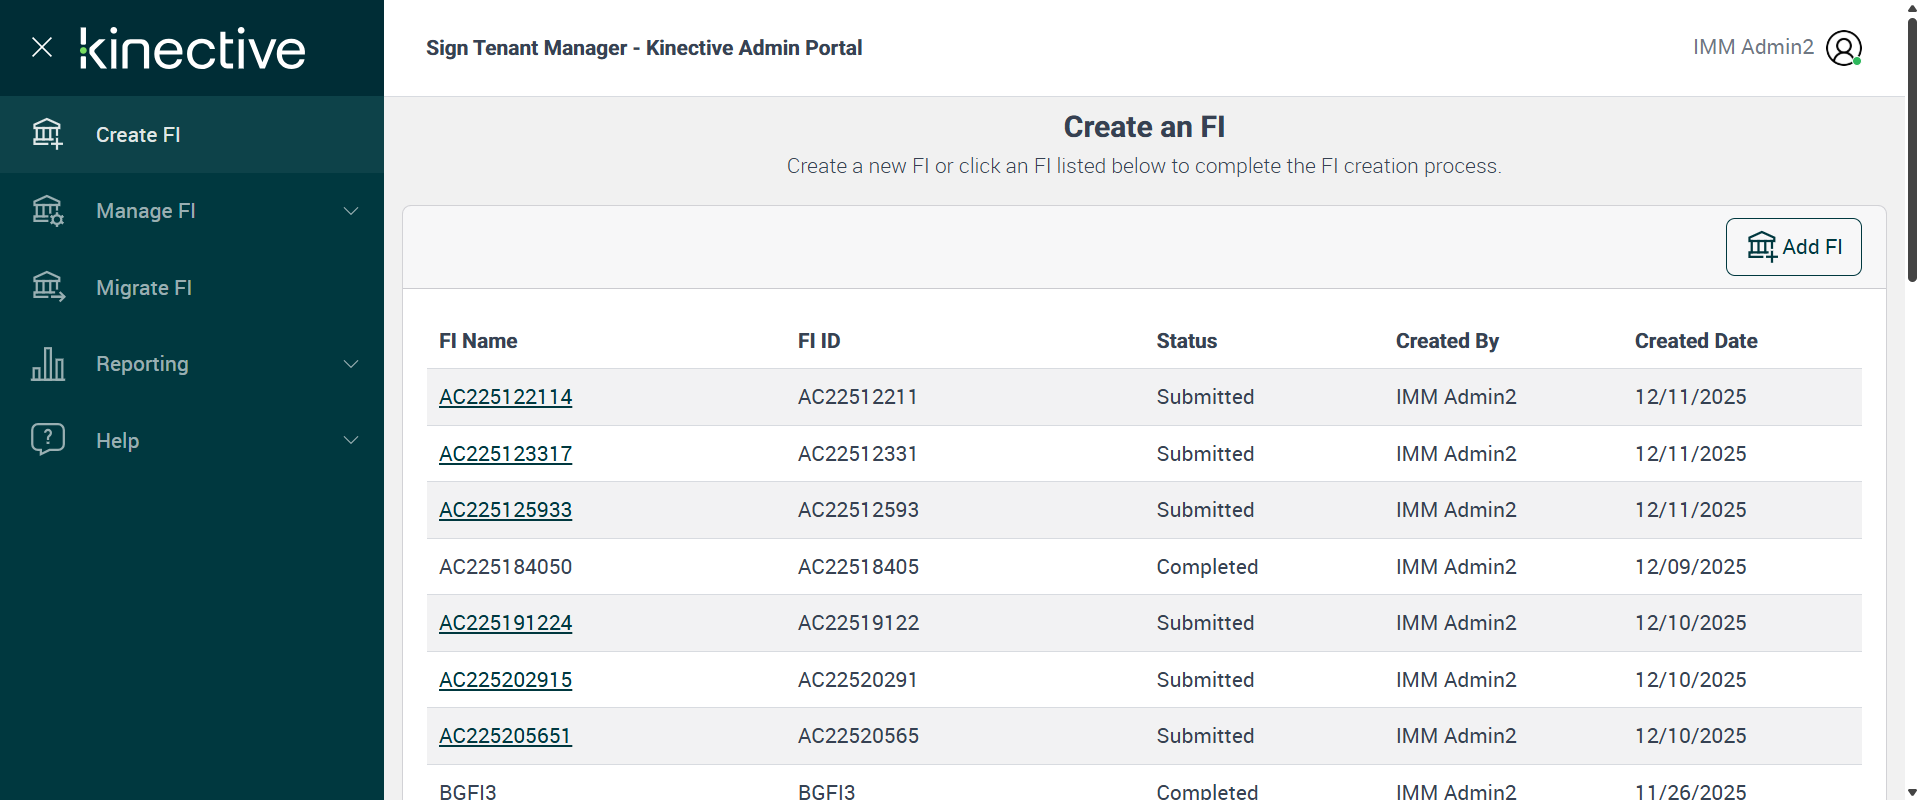Click the page vertical scrollbar thumb
Viewport: 1920px width, 800px height.
[1912, 150]
